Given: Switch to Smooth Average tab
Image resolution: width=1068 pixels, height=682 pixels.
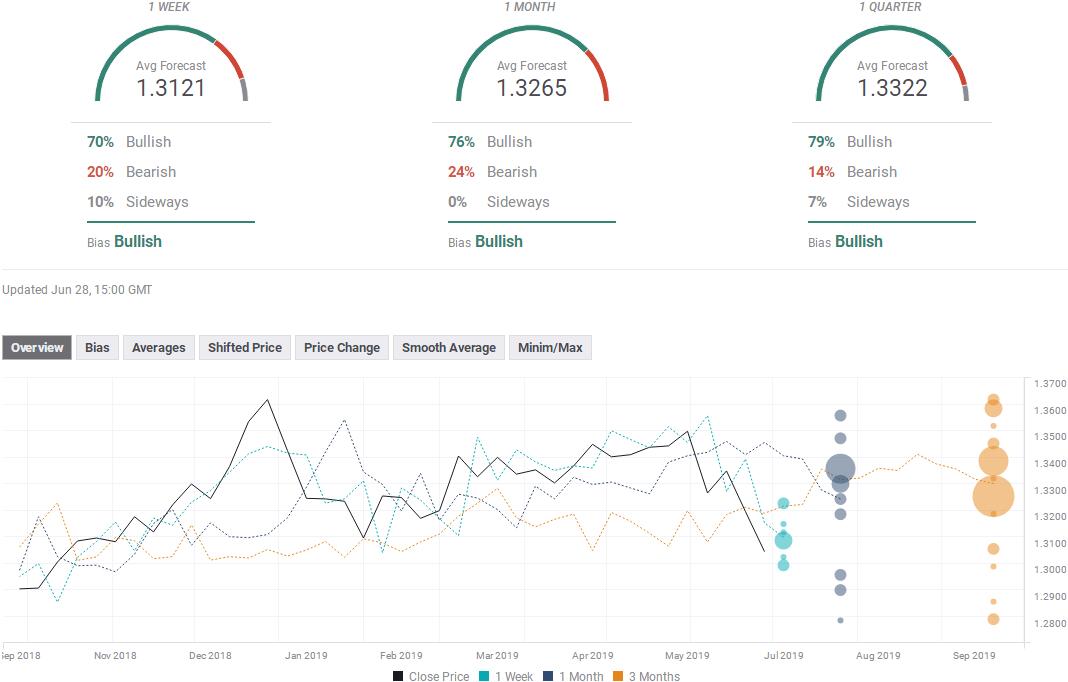Looking at the screenshot, I should click(x=448, y=348).
